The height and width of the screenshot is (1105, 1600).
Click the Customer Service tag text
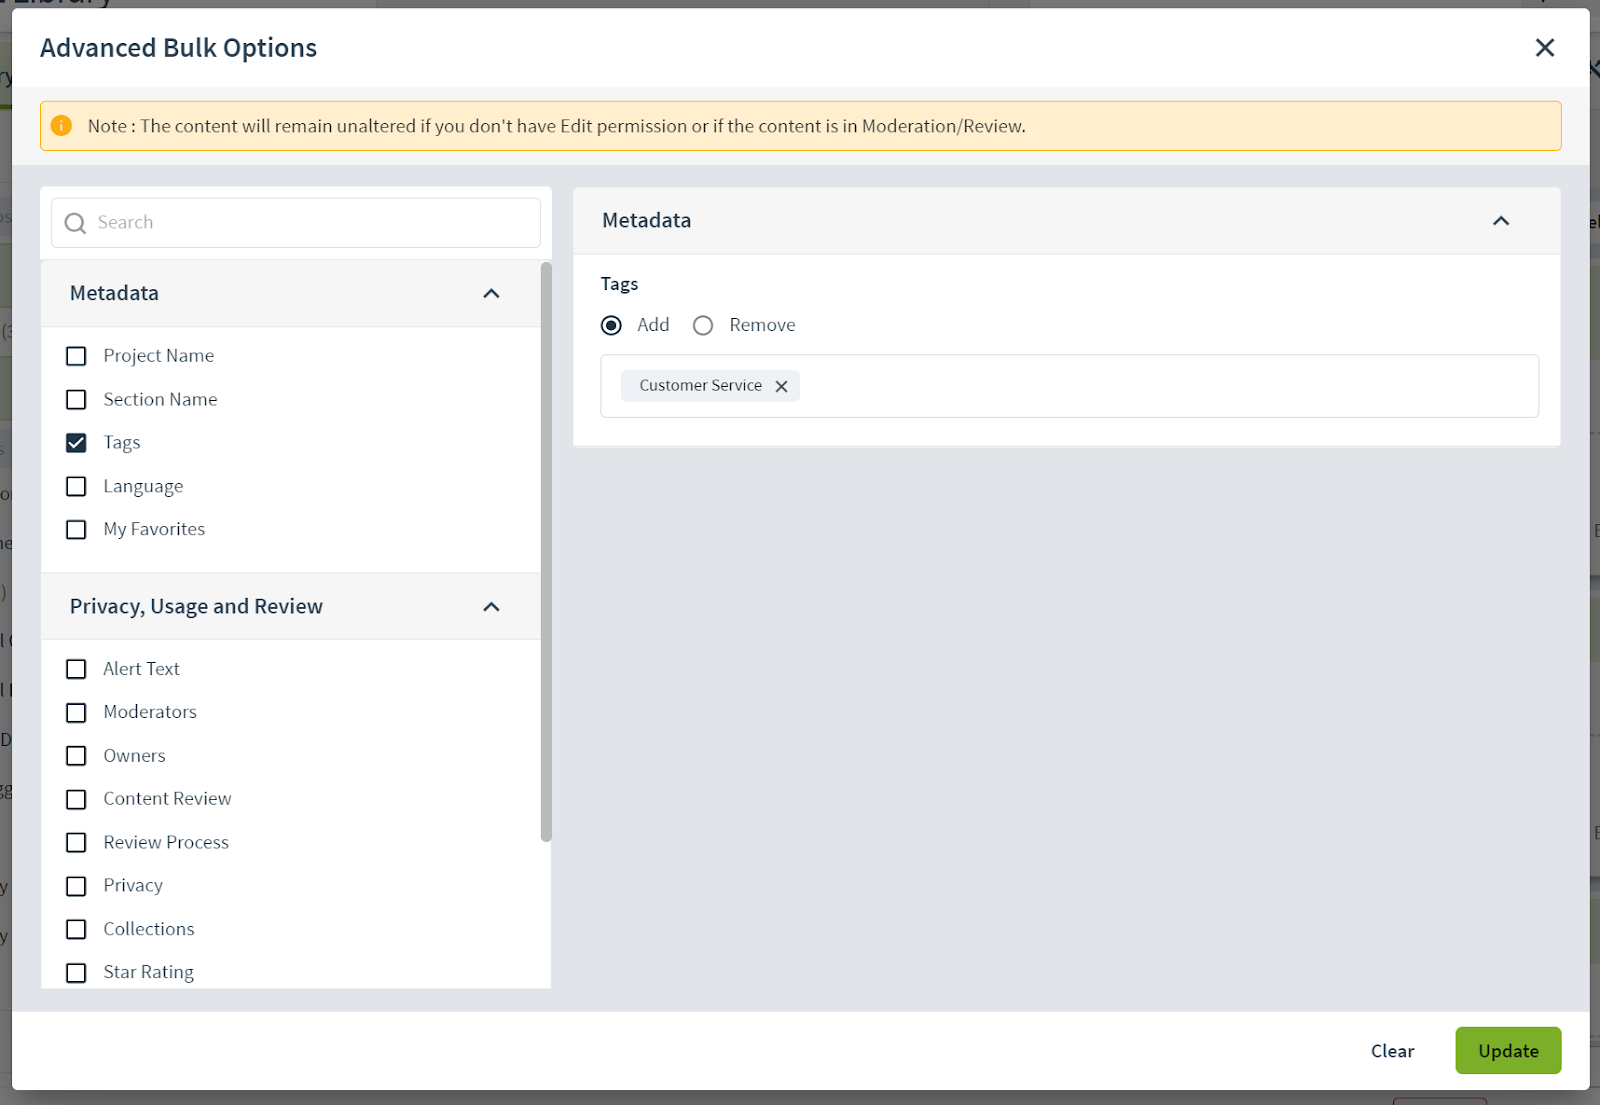700,386
